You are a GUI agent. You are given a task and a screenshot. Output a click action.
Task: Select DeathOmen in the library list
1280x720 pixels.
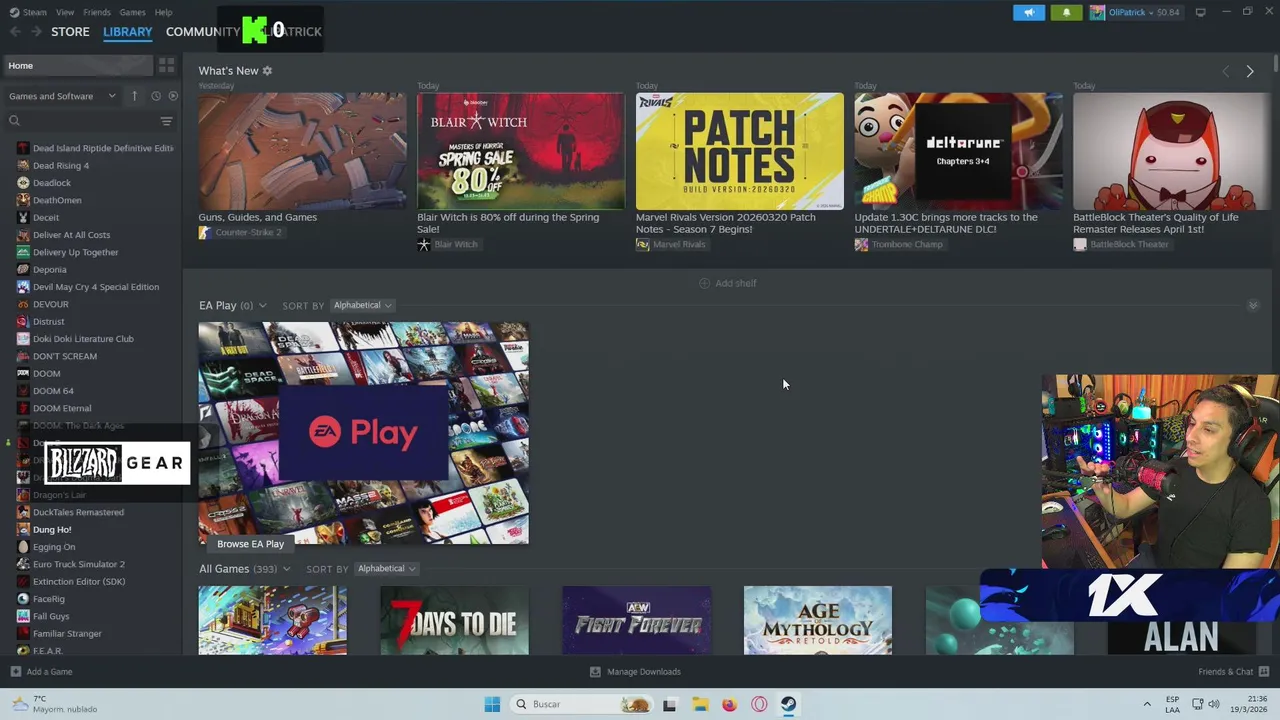(57, 200)
